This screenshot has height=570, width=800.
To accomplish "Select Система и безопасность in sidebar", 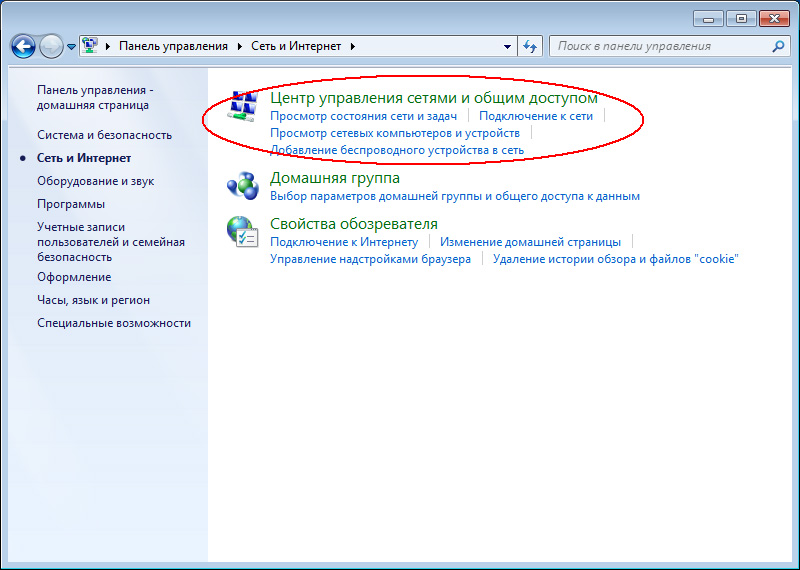I will pos(105,135).
